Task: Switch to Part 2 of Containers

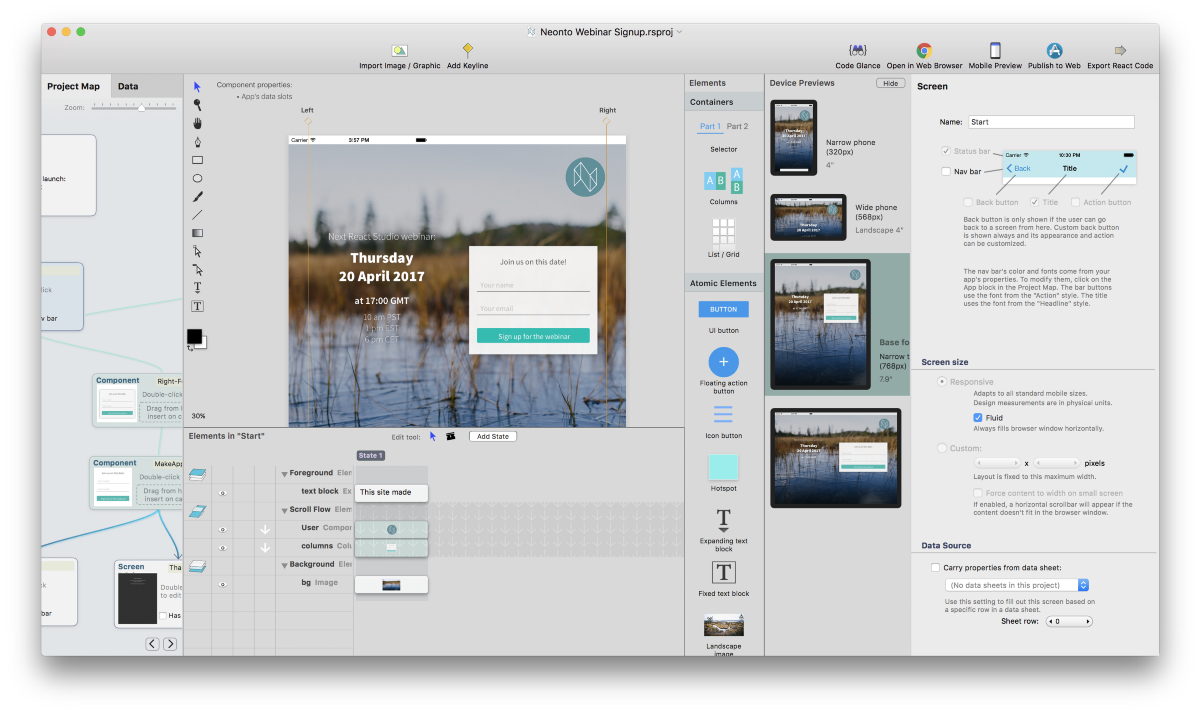Action: [x=737, y=127]
